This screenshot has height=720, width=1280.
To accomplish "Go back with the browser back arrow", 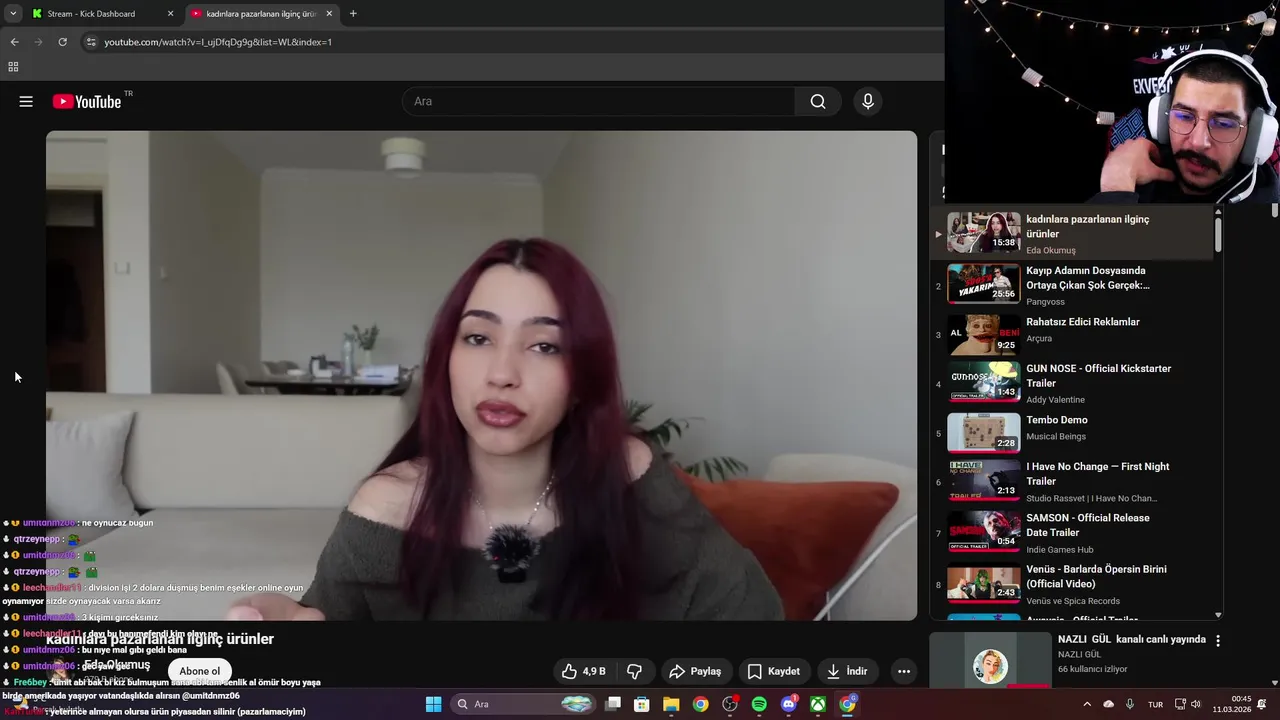I will tap(14, 42).
